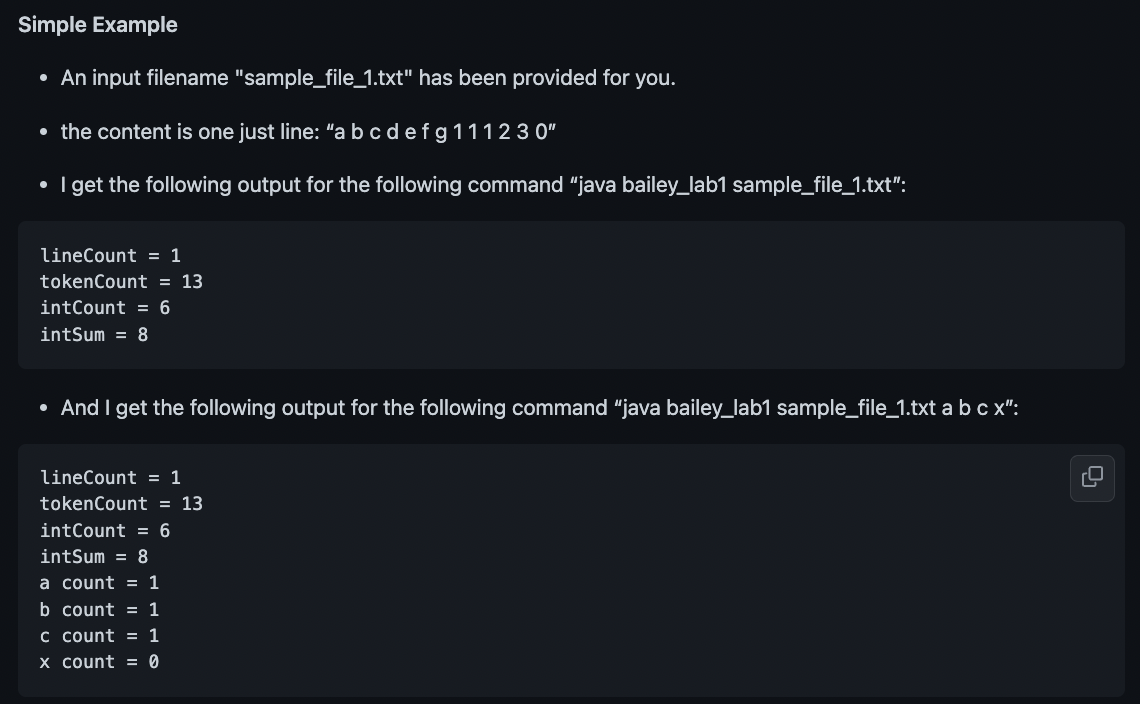Click "lineCount = 1" in first code block

coord(110,256)
